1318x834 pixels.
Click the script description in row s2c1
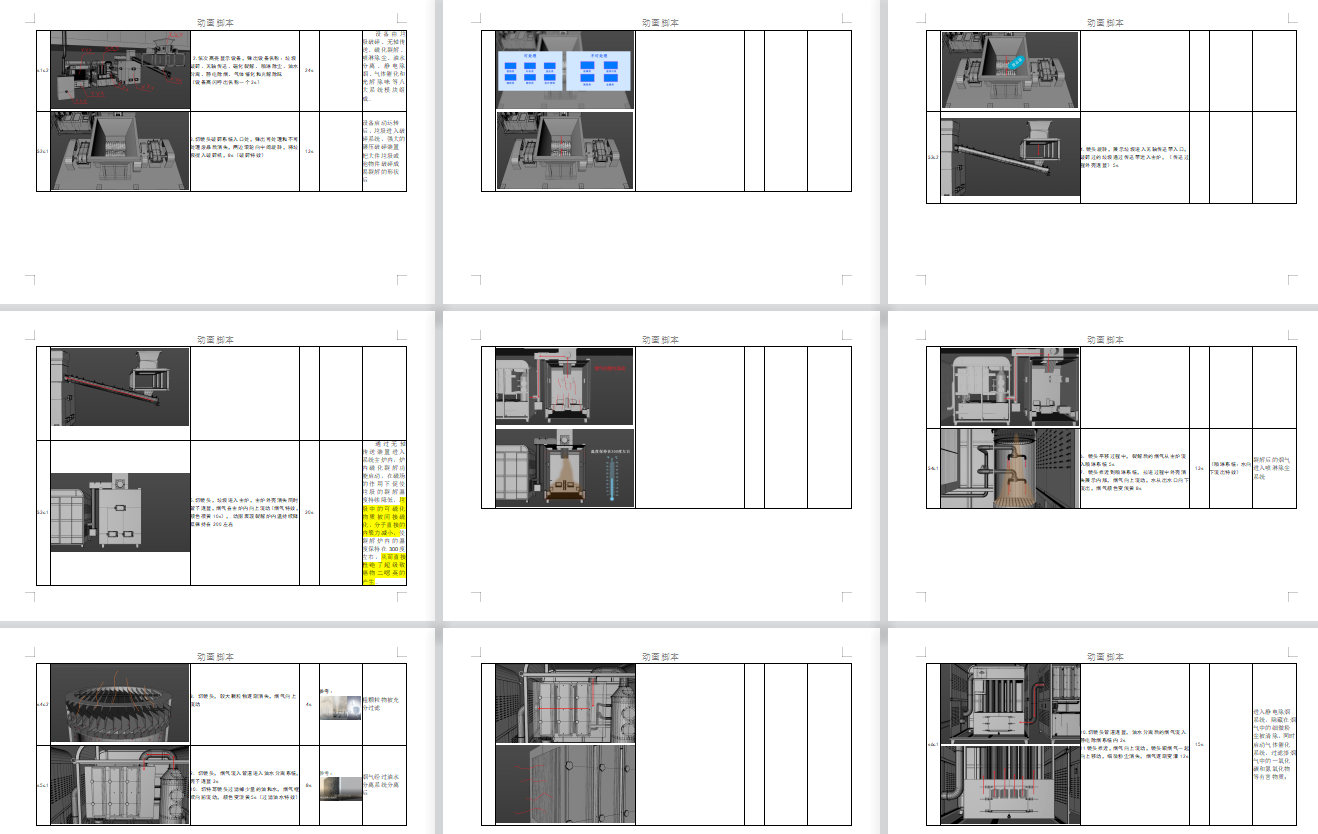click(245, 148)
